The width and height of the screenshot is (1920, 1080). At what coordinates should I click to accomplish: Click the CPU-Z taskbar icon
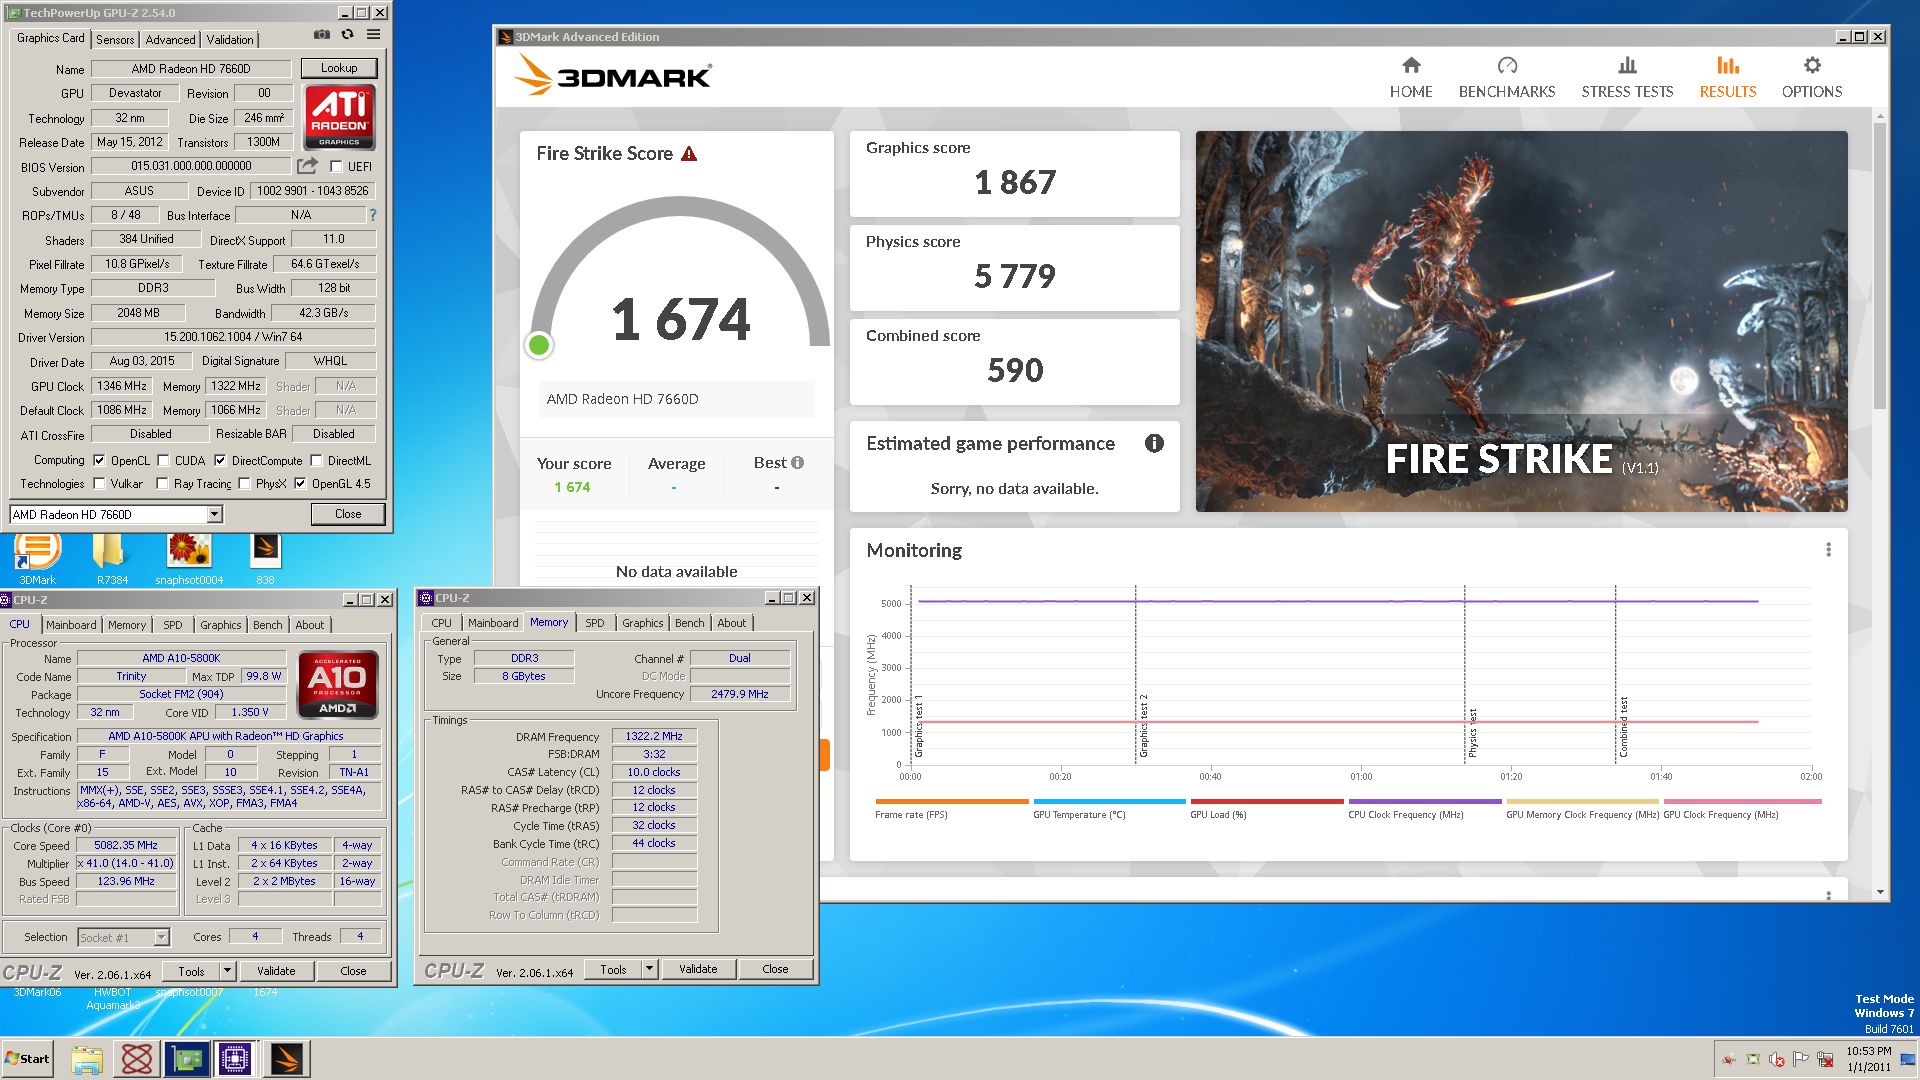[235, 1059]
